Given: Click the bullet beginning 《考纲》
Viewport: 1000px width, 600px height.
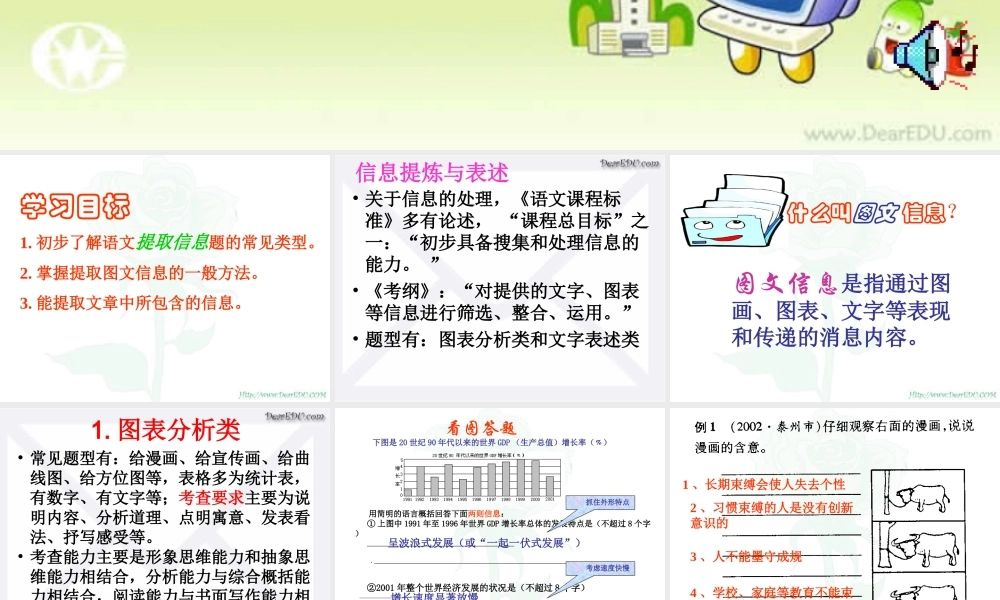Looking at the screenshot, I should click(x=501, y=302).
